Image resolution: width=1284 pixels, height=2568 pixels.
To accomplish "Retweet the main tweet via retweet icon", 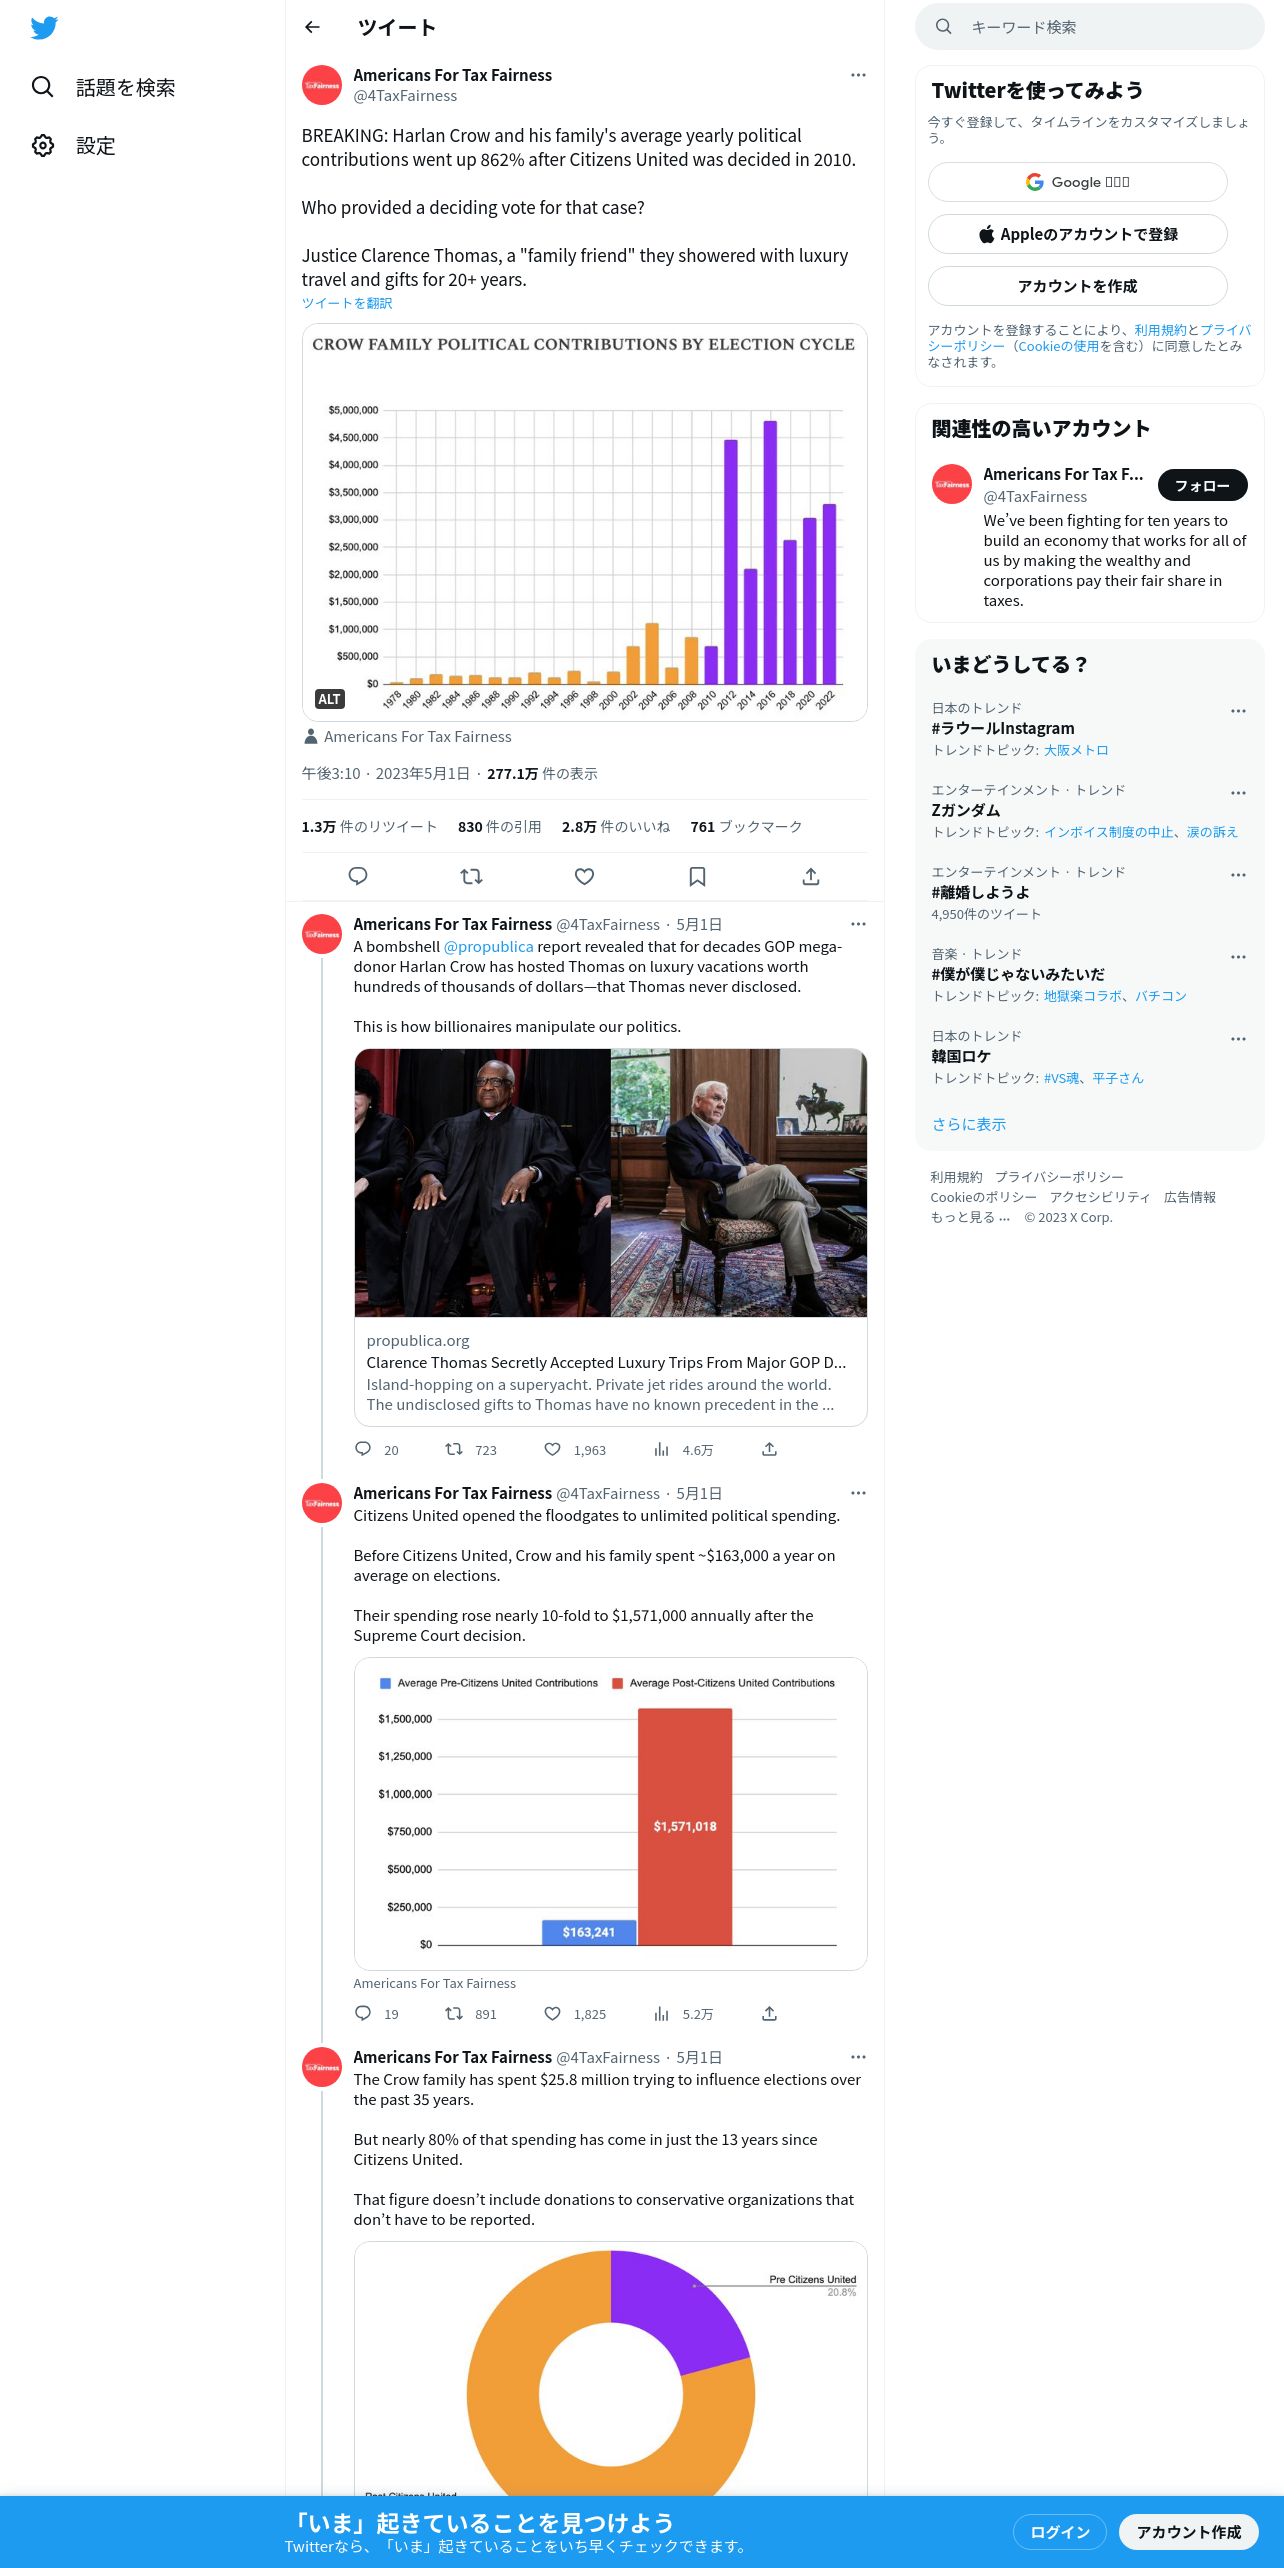I will point(471,876).
